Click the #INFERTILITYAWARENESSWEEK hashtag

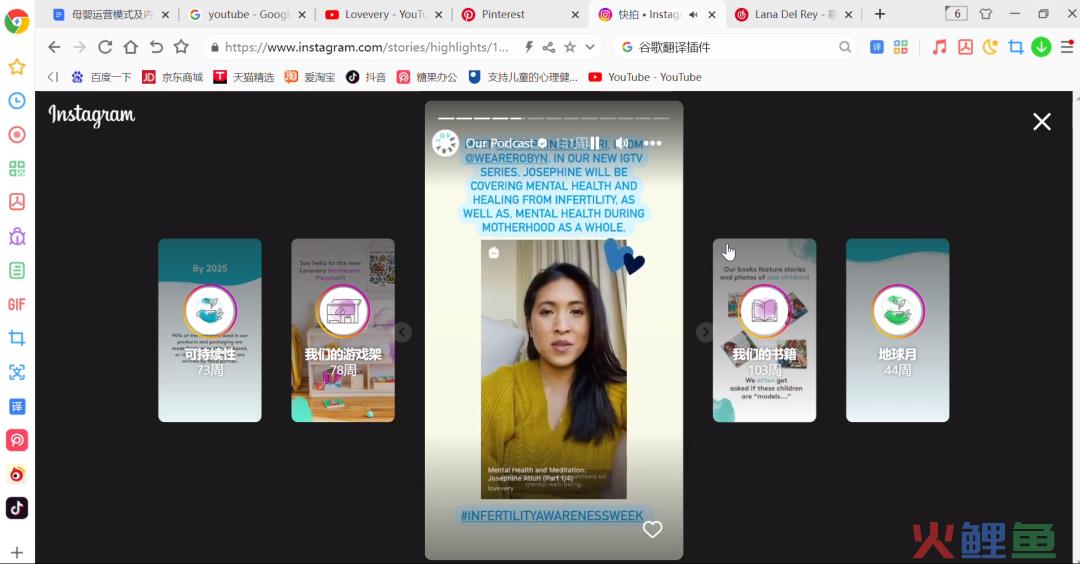(552, 515)
